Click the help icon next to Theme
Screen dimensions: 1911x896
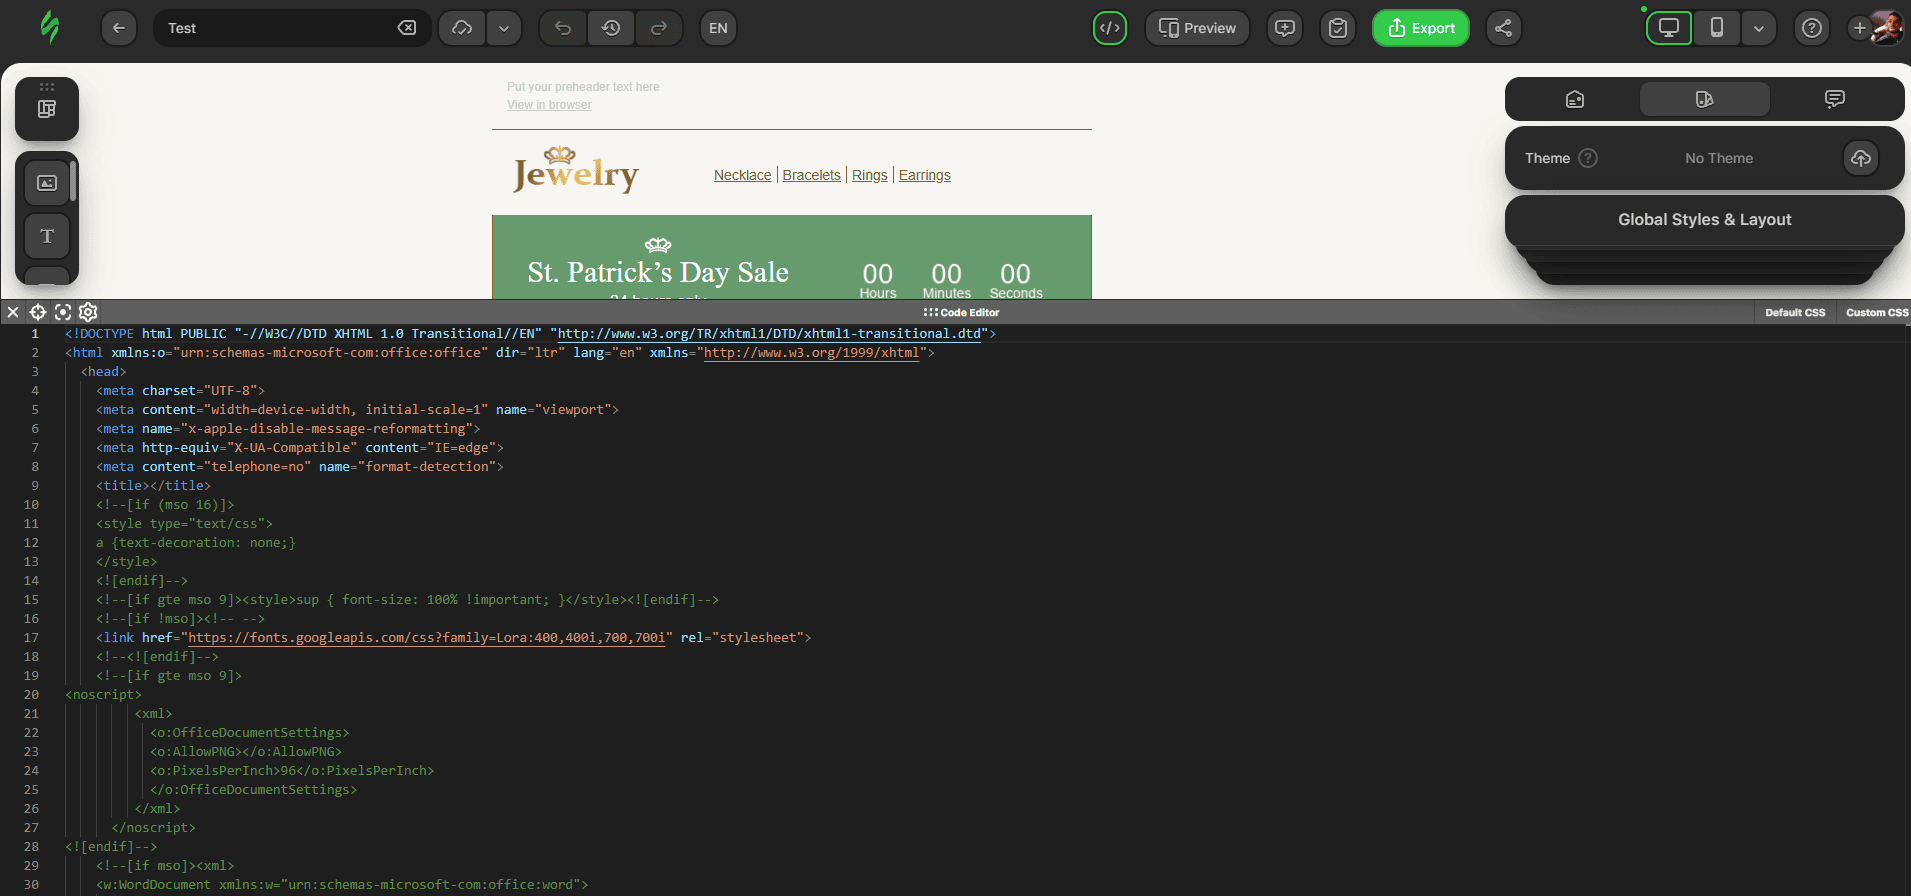point(1588,158)
